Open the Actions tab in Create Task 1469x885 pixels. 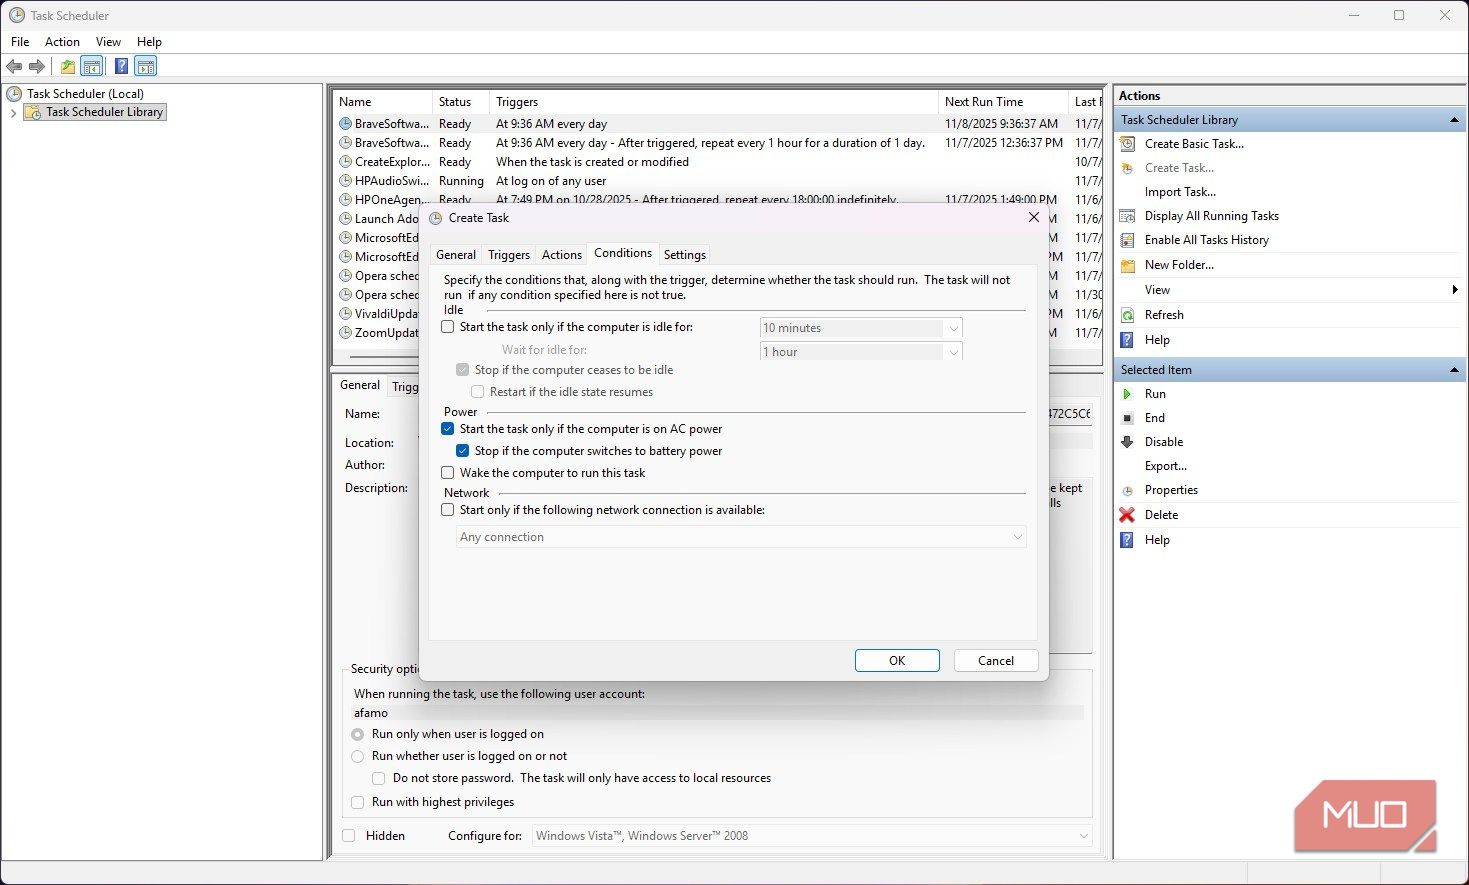562,255
